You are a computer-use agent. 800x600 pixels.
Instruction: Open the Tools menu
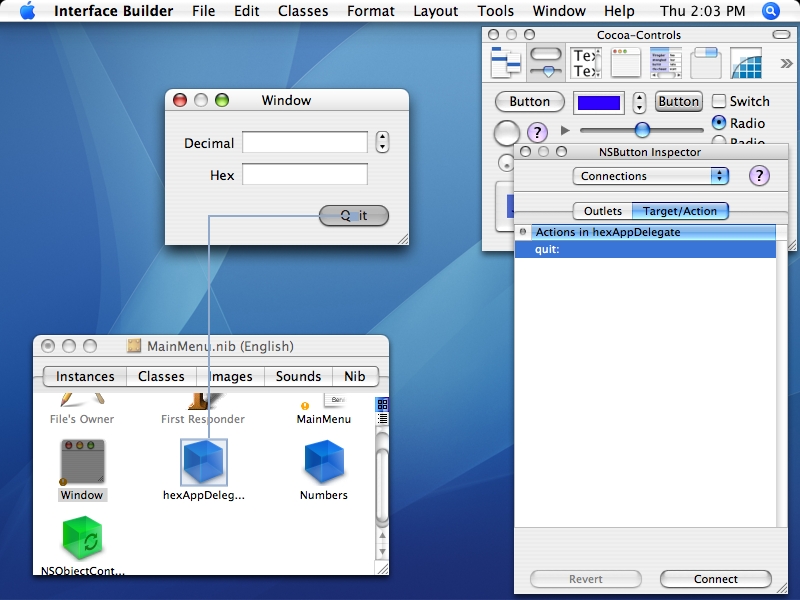pos(495,11)
